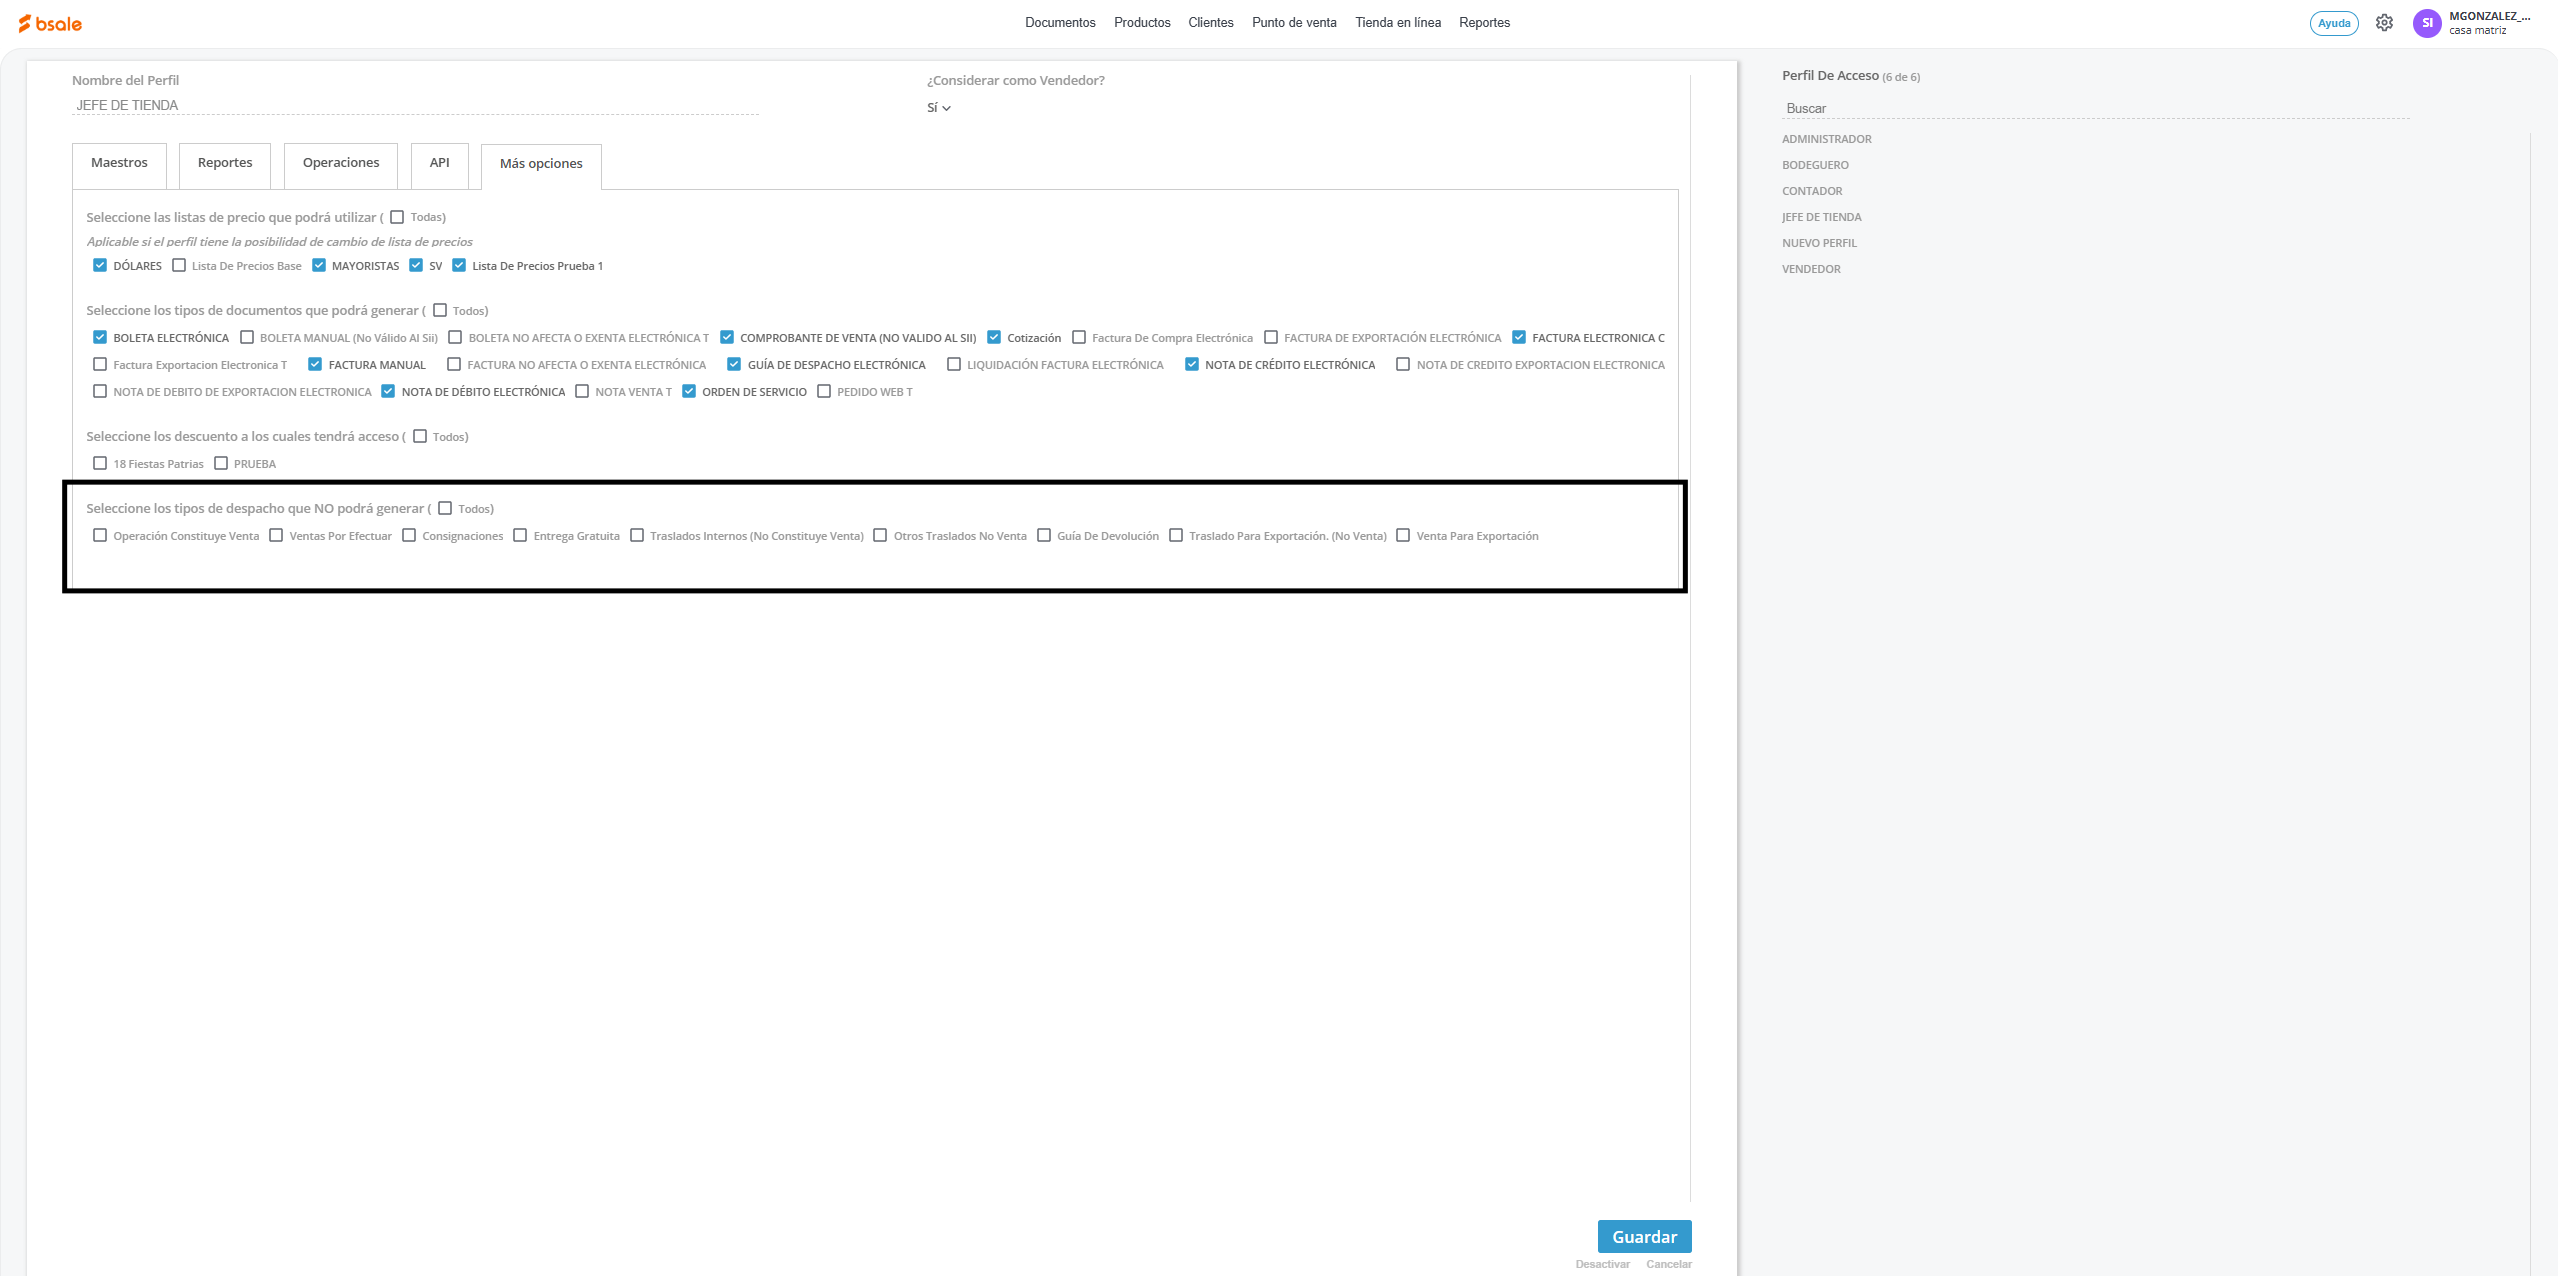The width and height of the screenshot is (2558, 1276).
Task: Click the Guardar button
Action: [x=1643, y=1236]
